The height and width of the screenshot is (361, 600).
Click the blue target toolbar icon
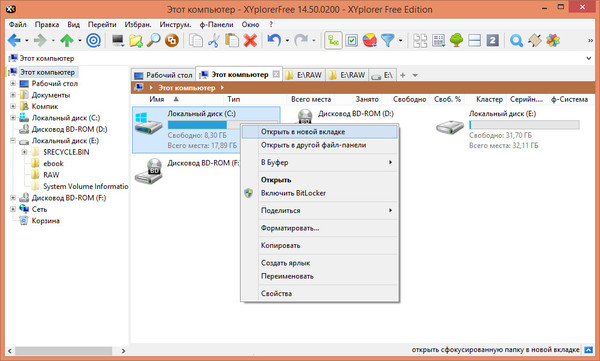93,40
